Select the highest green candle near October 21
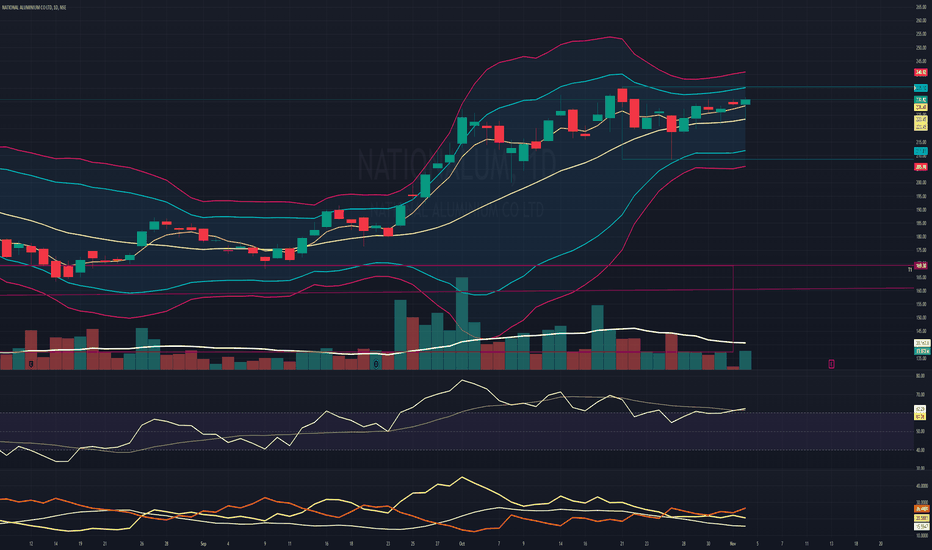This screenshot has height=550, width=932. [610, 106]
